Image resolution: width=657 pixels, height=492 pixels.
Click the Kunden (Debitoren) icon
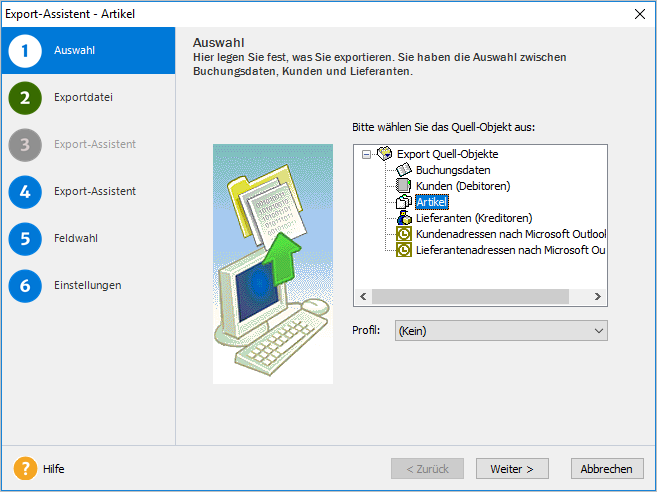(x=404, y=186)
